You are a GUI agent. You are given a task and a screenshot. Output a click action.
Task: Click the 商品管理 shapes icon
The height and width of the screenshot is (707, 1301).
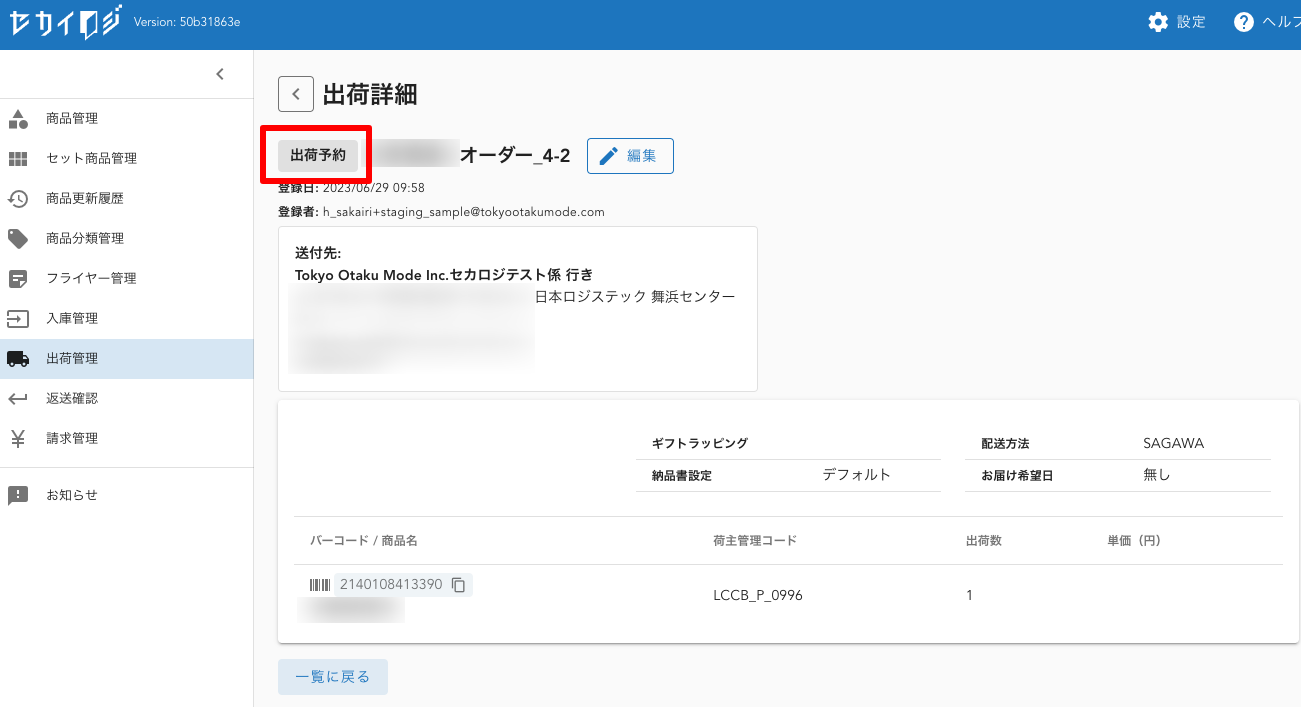(18, 119)
